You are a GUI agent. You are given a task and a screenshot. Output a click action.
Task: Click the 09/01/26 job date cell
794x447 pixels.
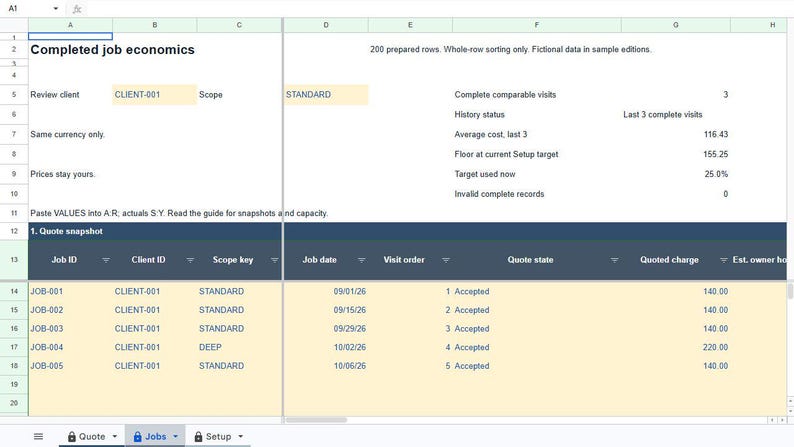click(326, 292)
